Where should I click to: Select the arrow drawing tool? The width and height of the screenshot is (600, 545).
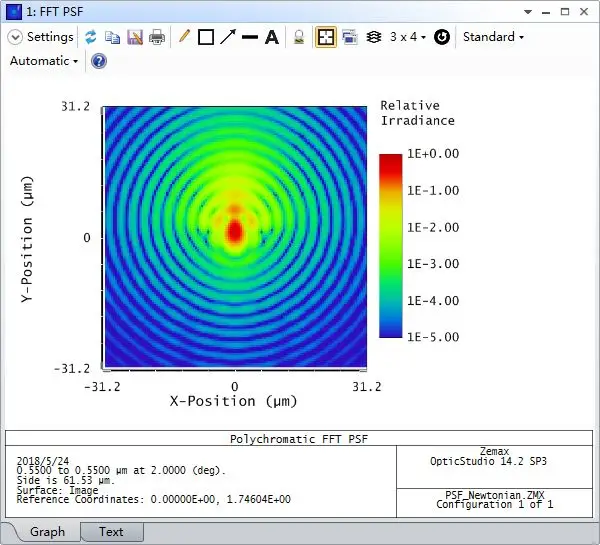coord(228,37)
